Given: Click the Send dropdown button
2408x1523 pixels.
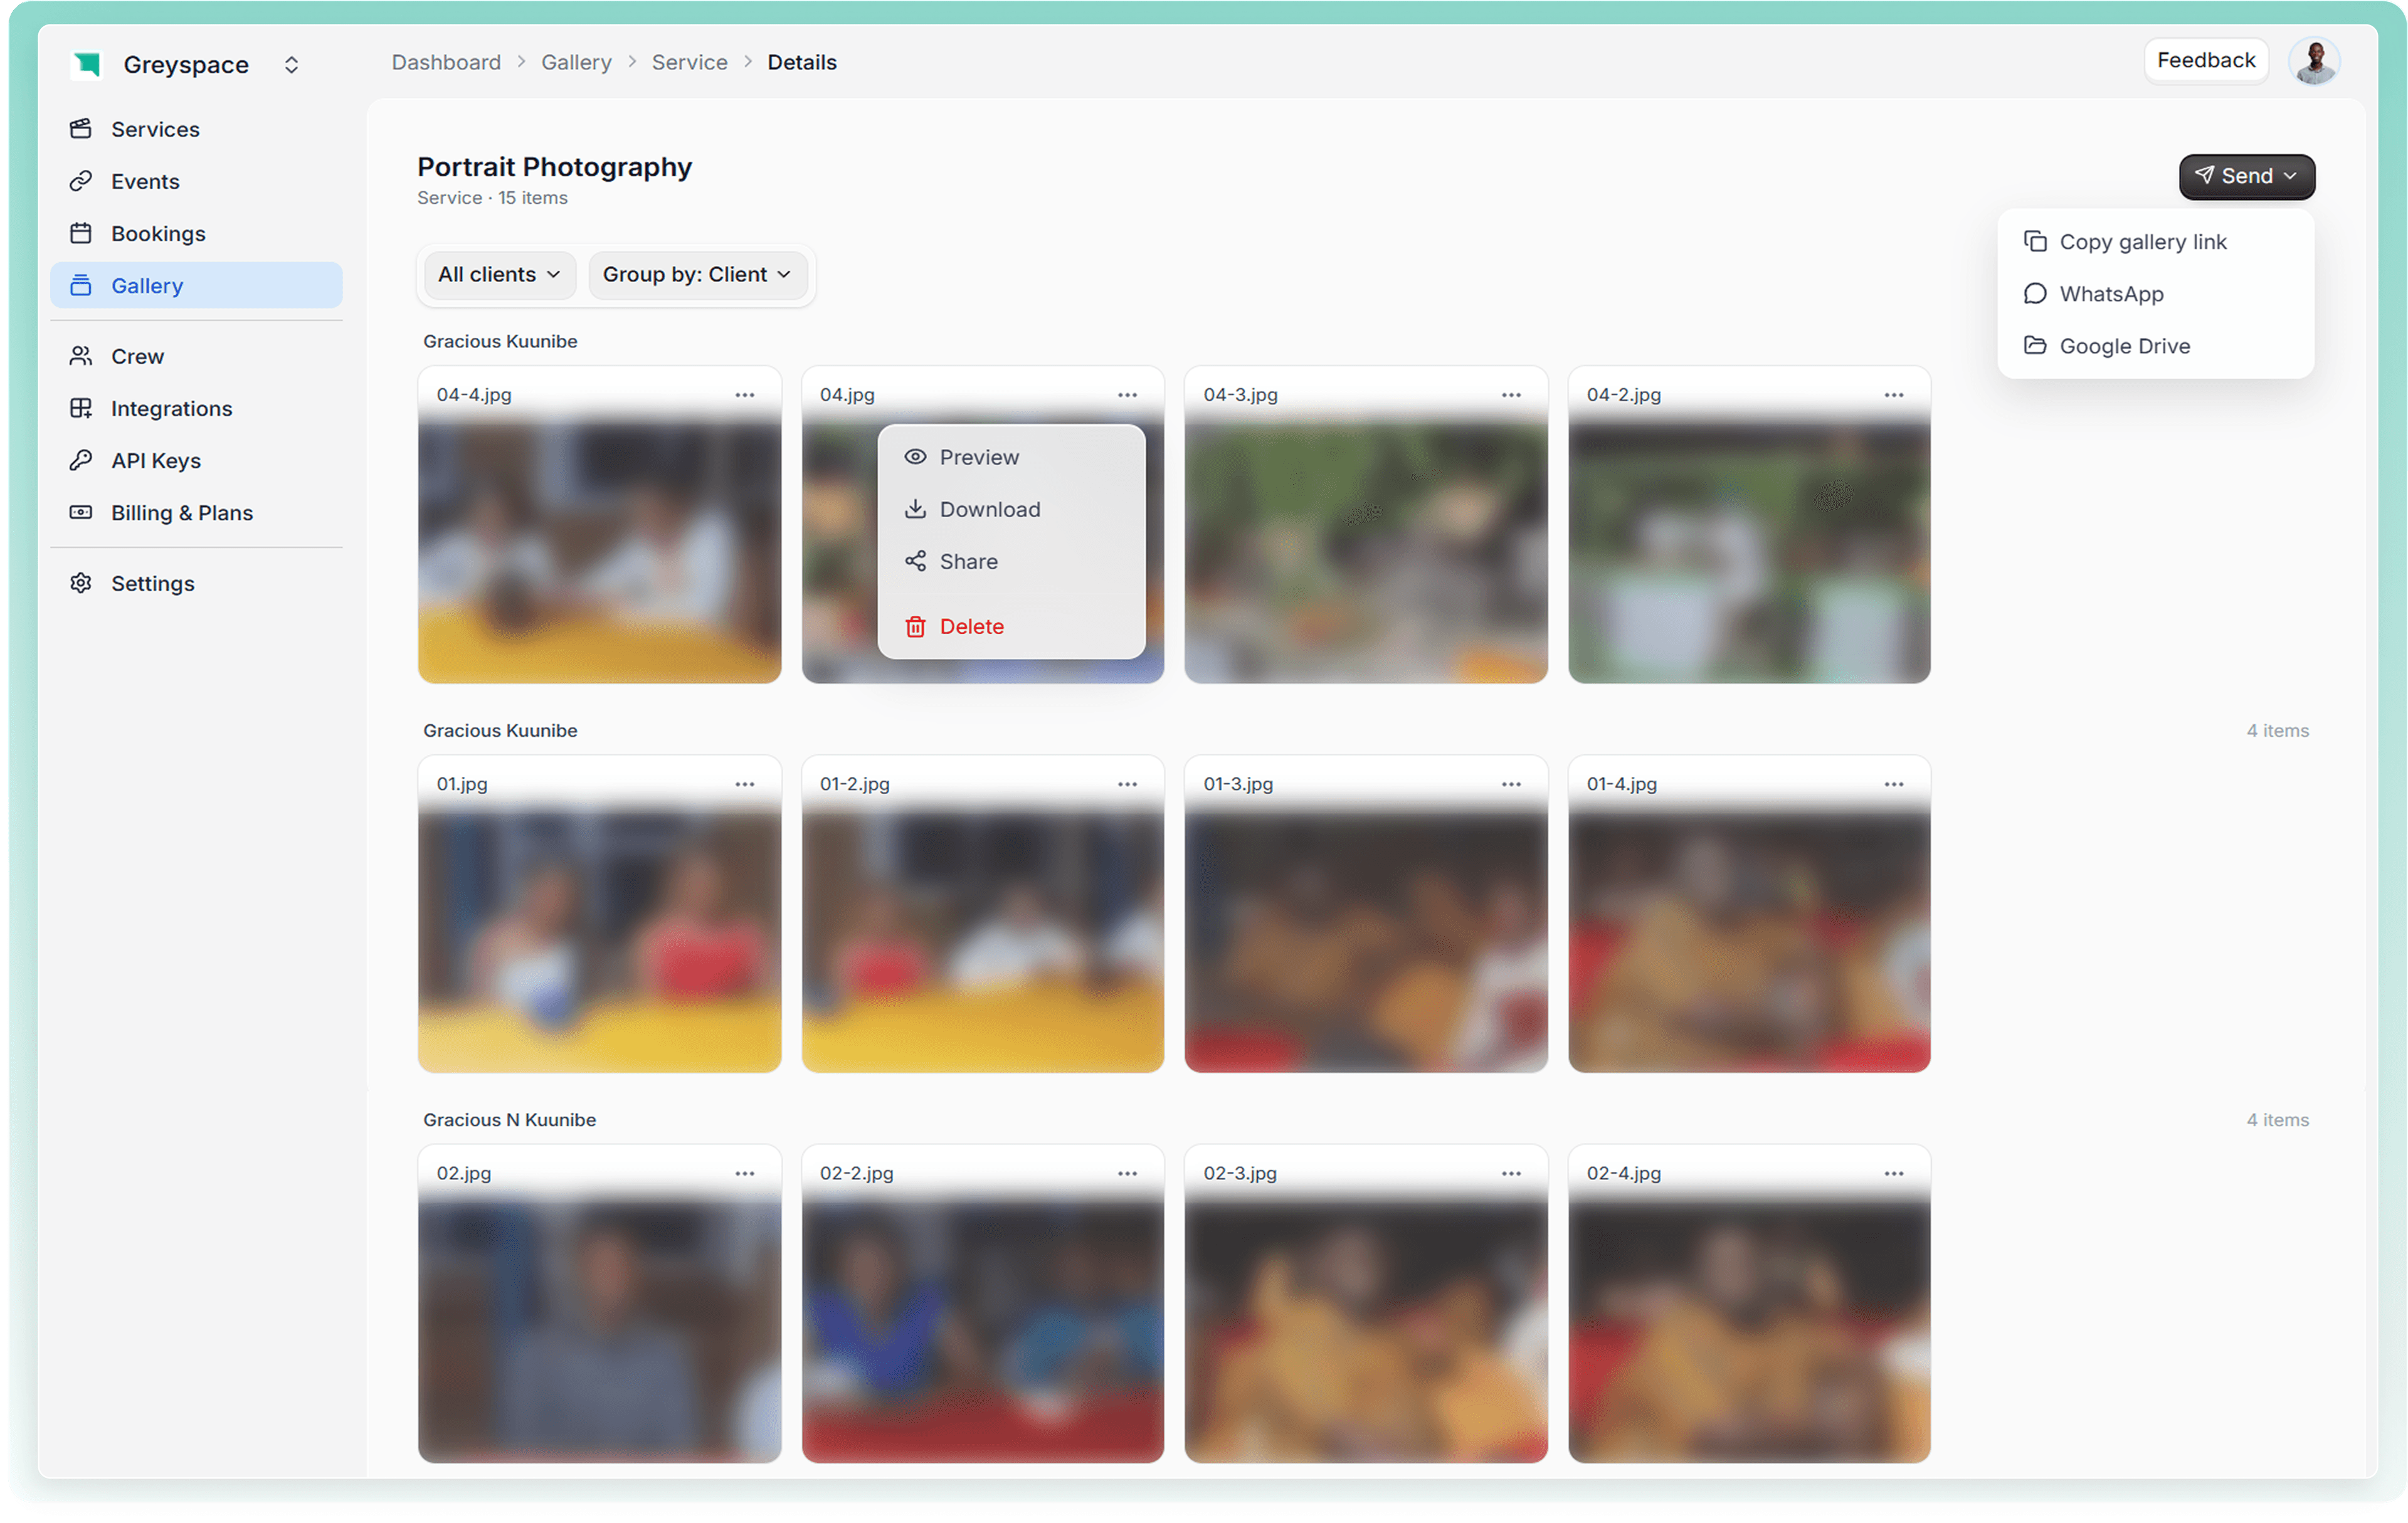Looking at the screenshot, I should 2246,176.
